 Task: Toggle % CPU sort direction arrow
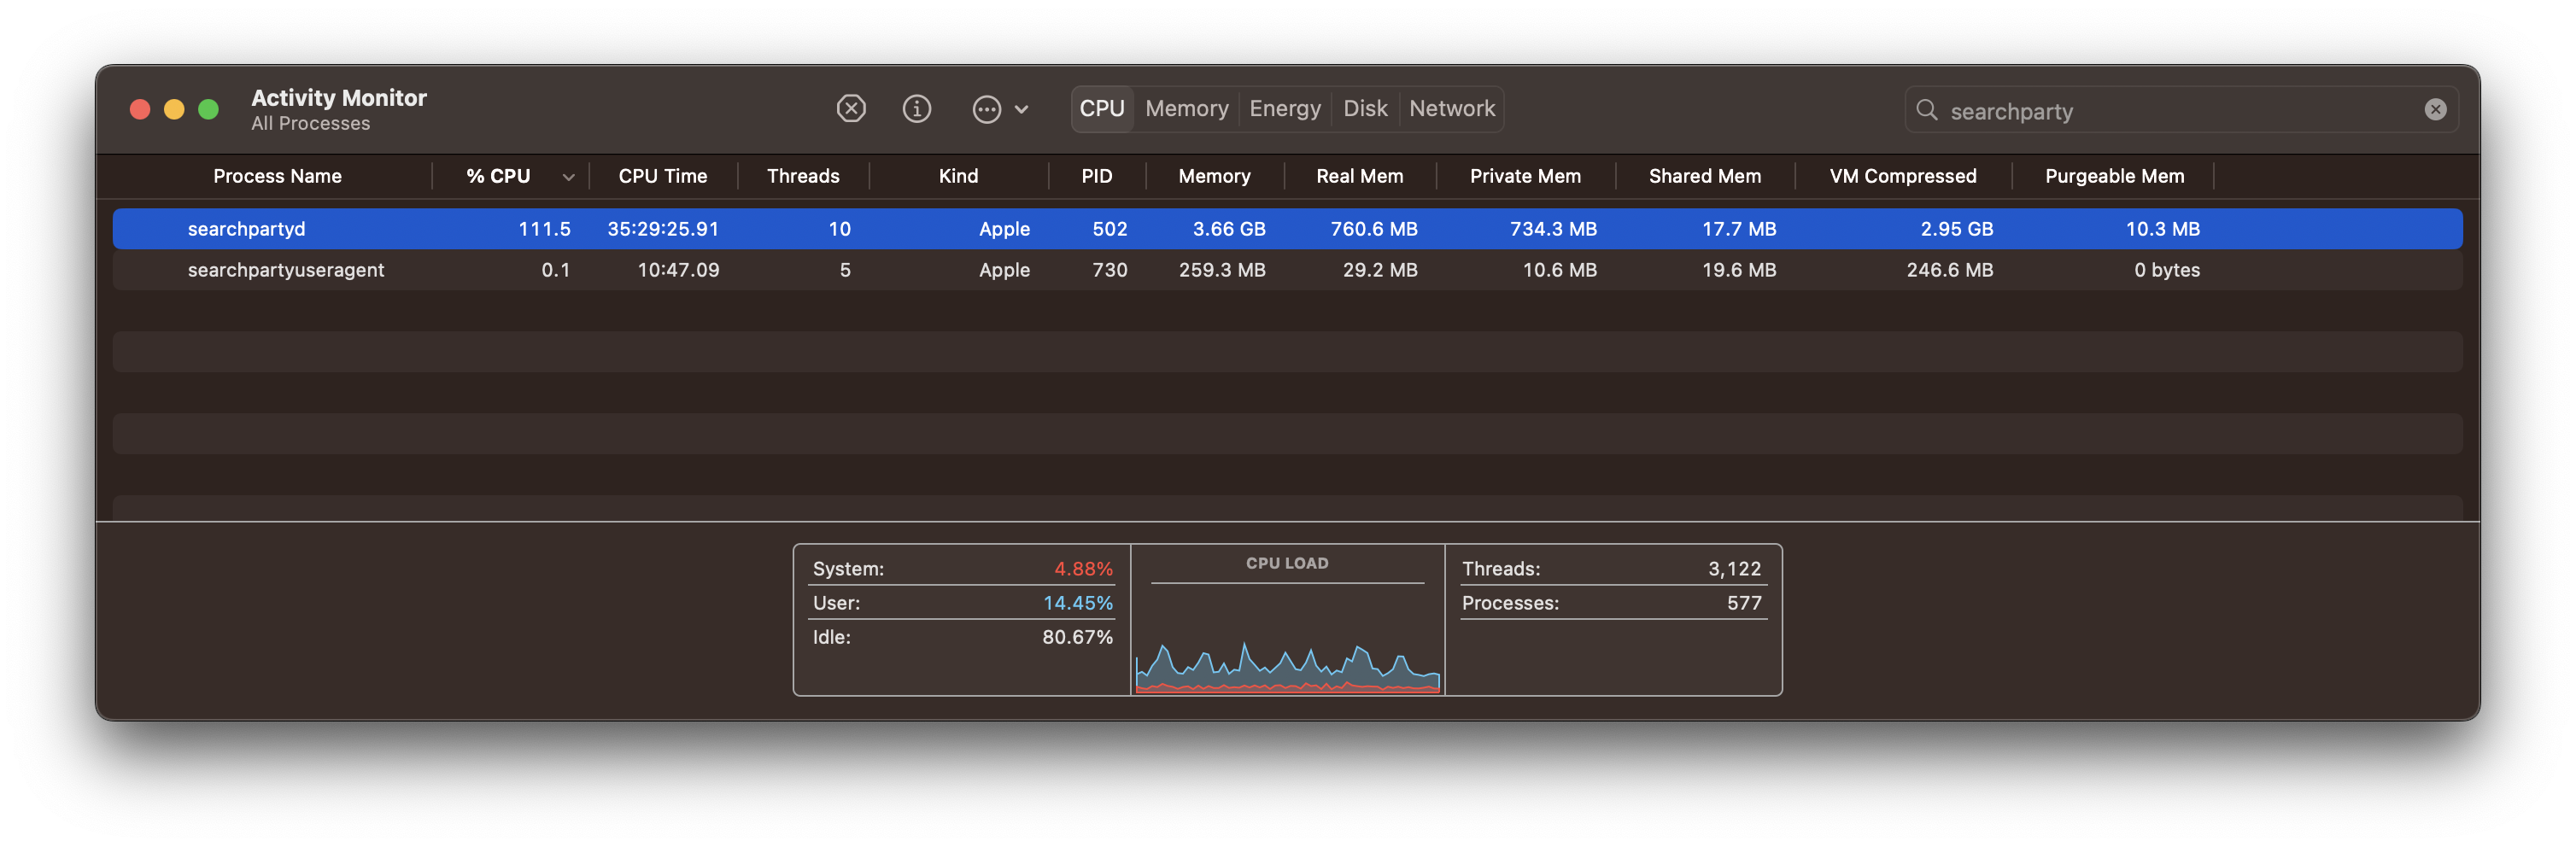pyautogui.click(x=568, y=177)
